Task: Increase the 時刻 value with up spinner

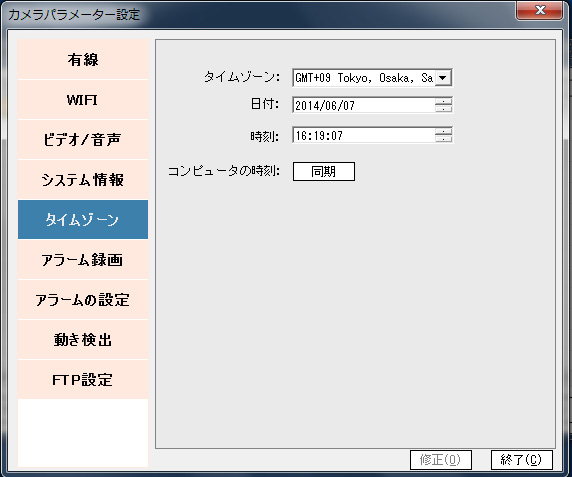Action: [444, 131]
